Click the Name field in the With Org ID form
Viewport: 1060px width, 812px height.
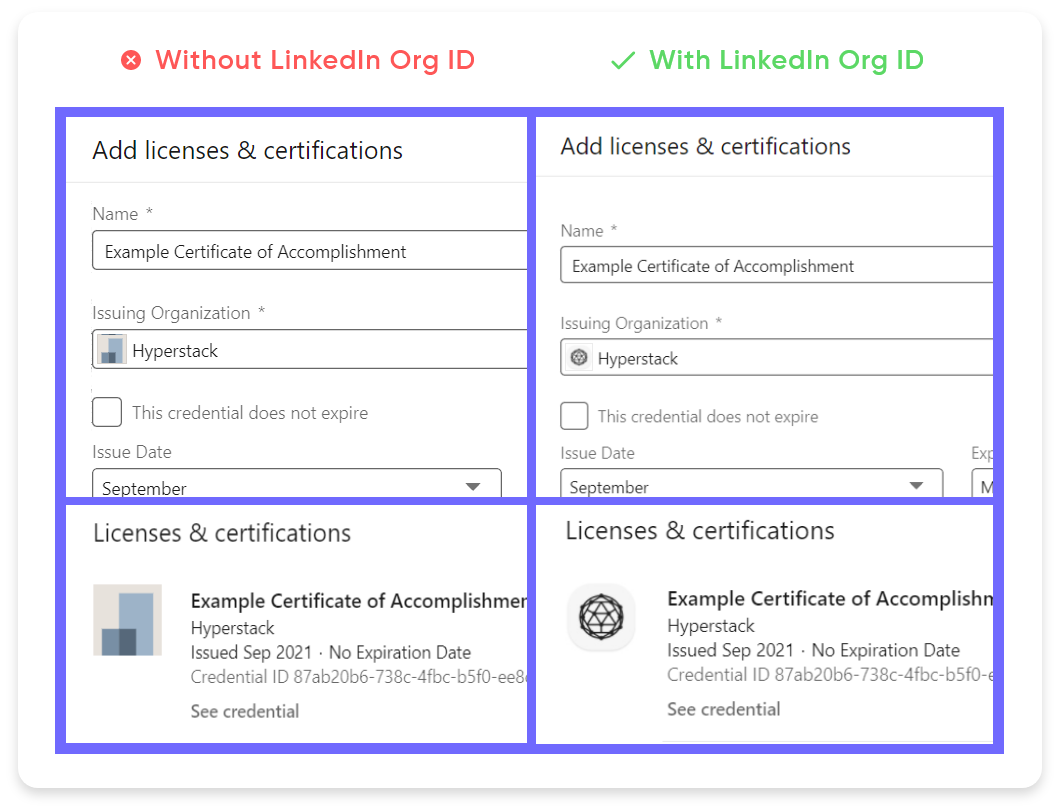coord(776,266)
